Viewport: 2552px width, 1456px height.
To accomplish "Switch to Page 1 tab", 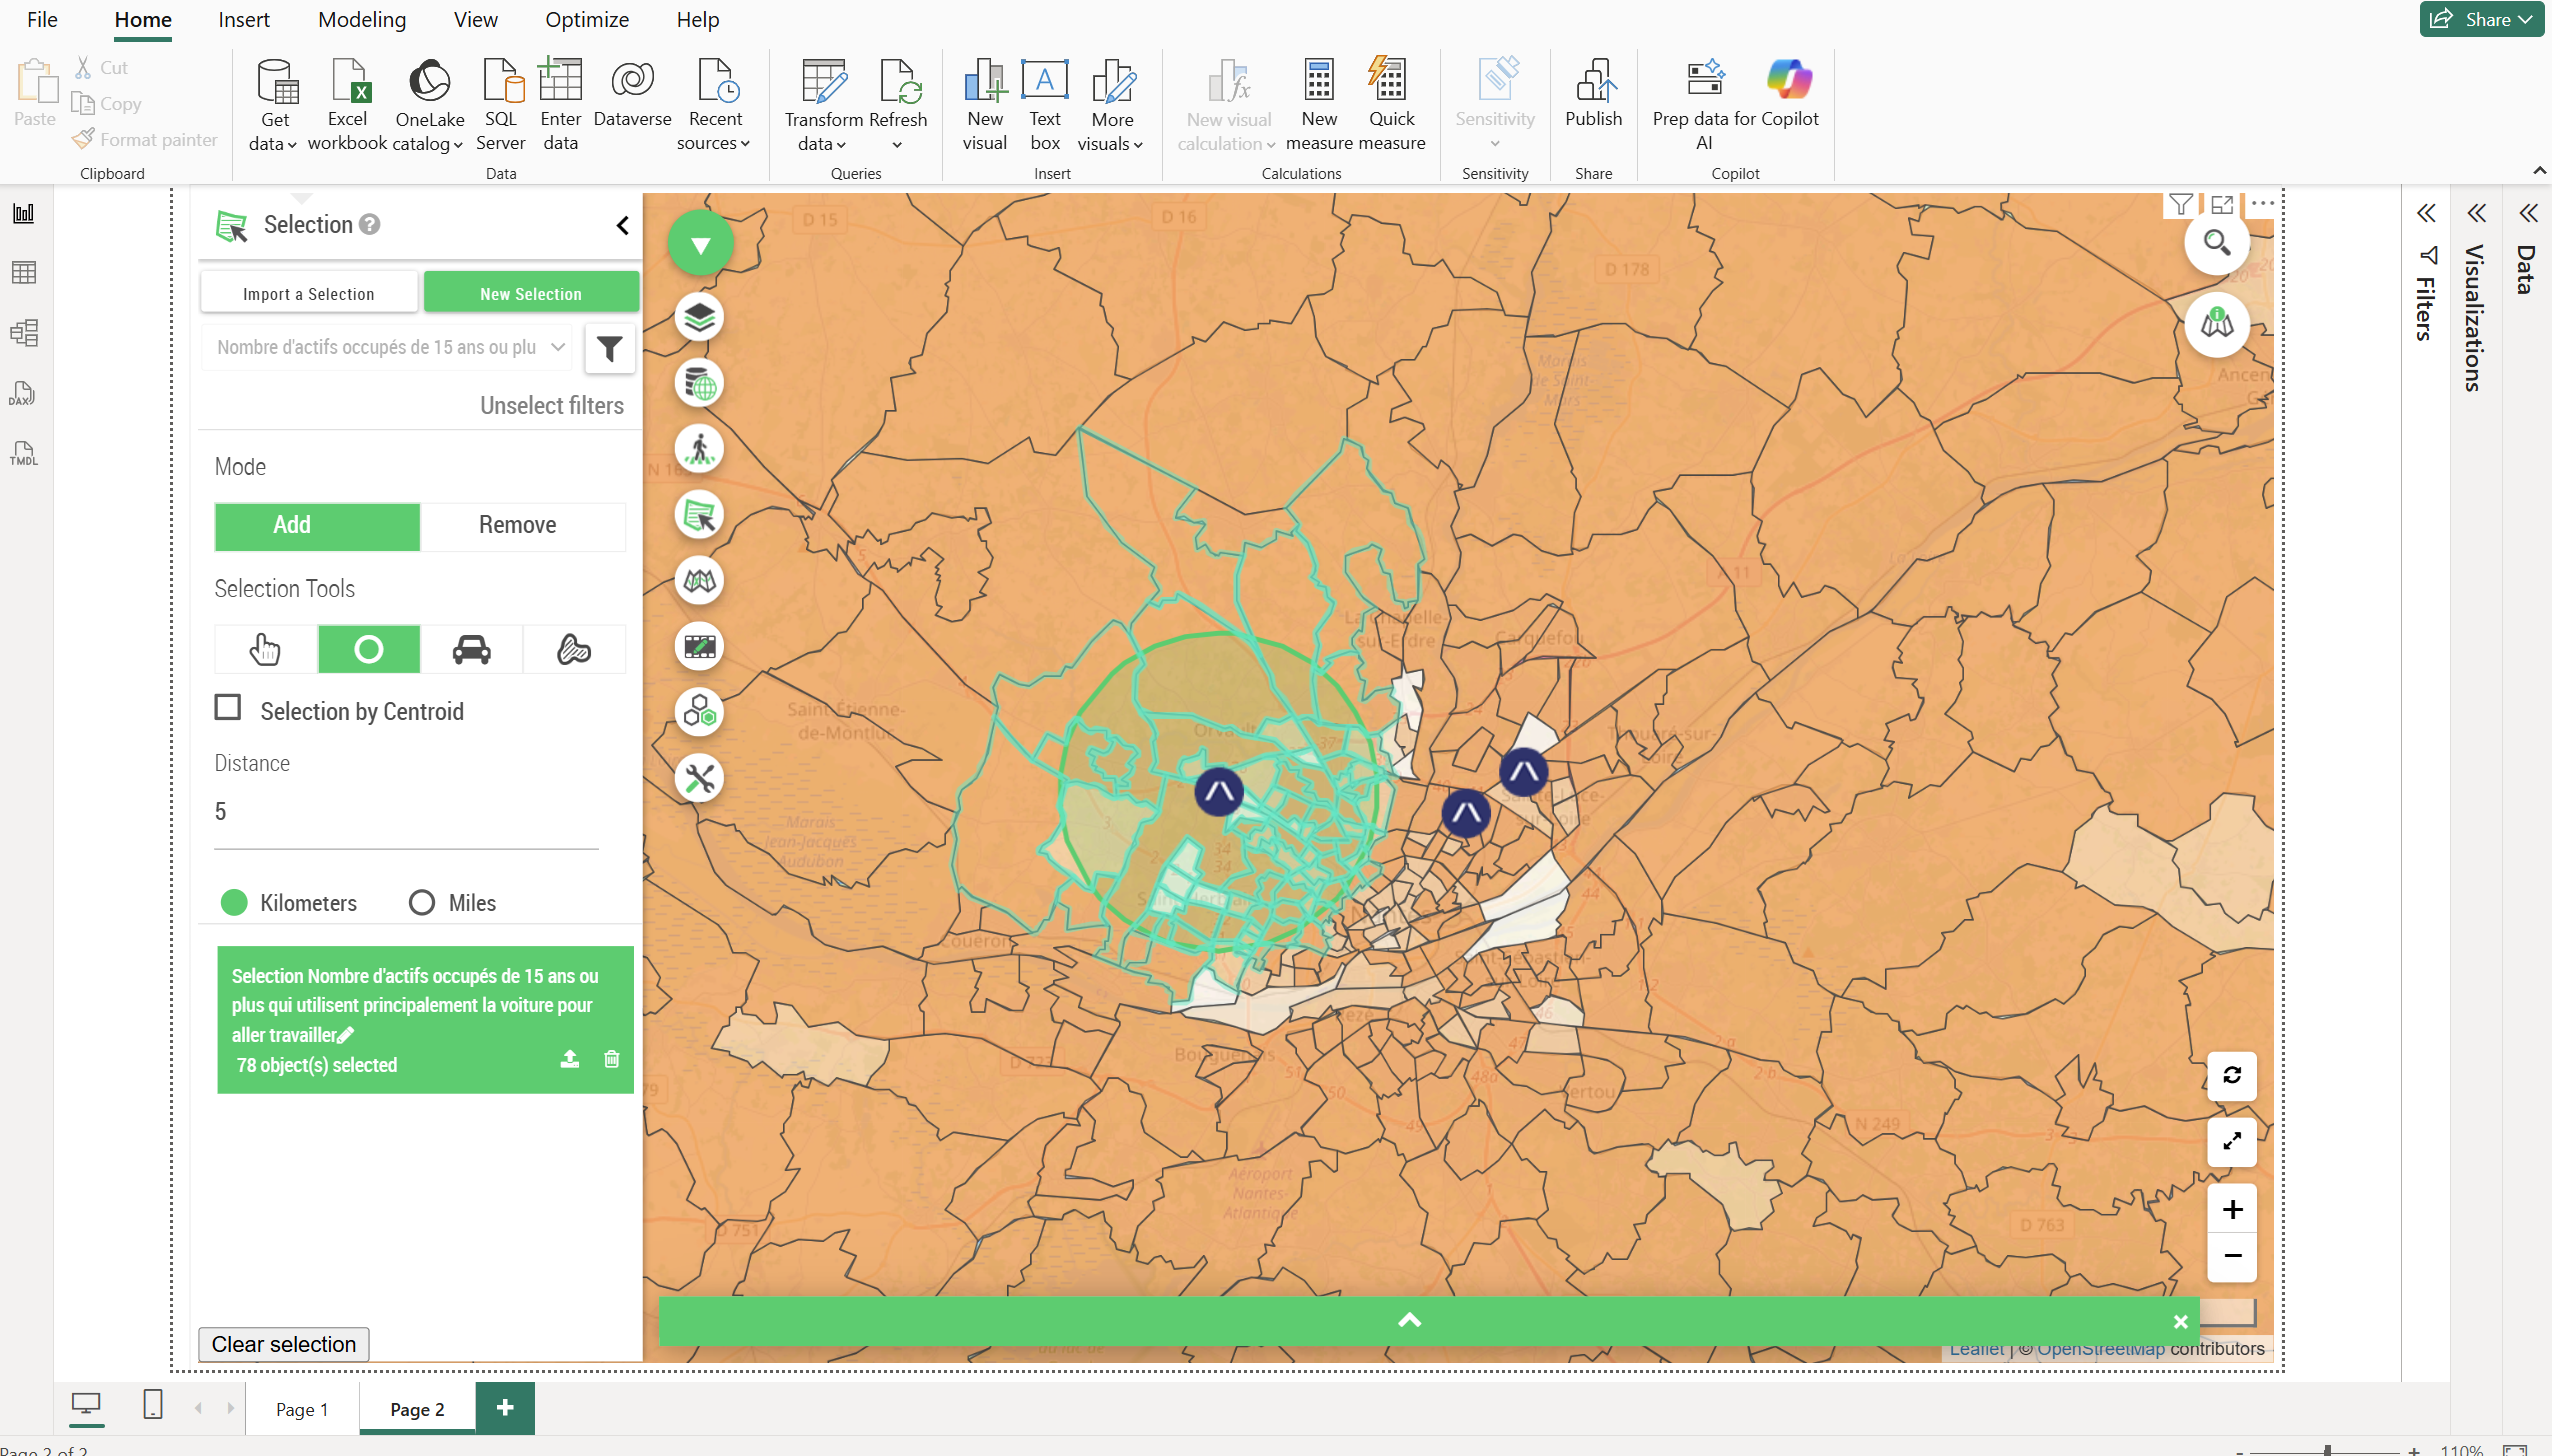I will 302,1409.
